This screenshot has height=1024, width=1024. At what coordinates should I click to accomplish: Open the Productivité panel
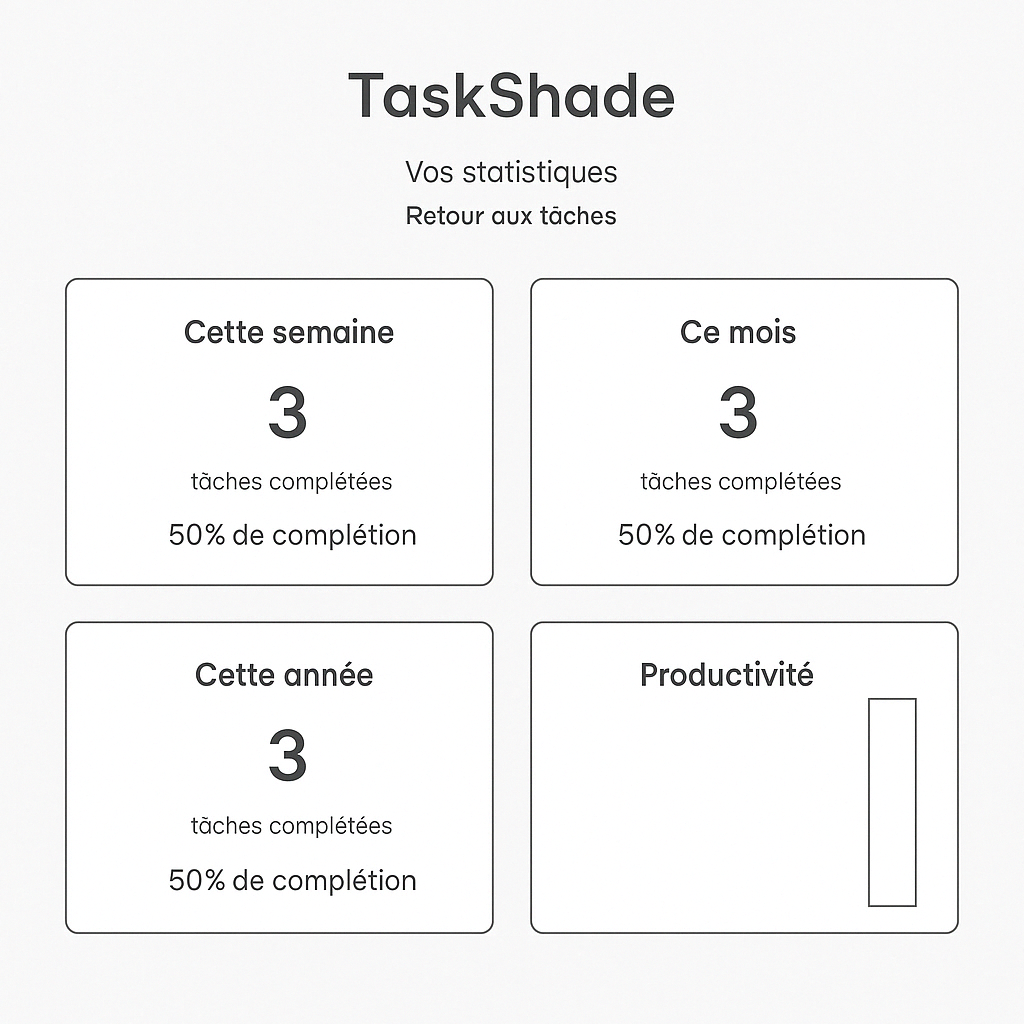point(743,778)
